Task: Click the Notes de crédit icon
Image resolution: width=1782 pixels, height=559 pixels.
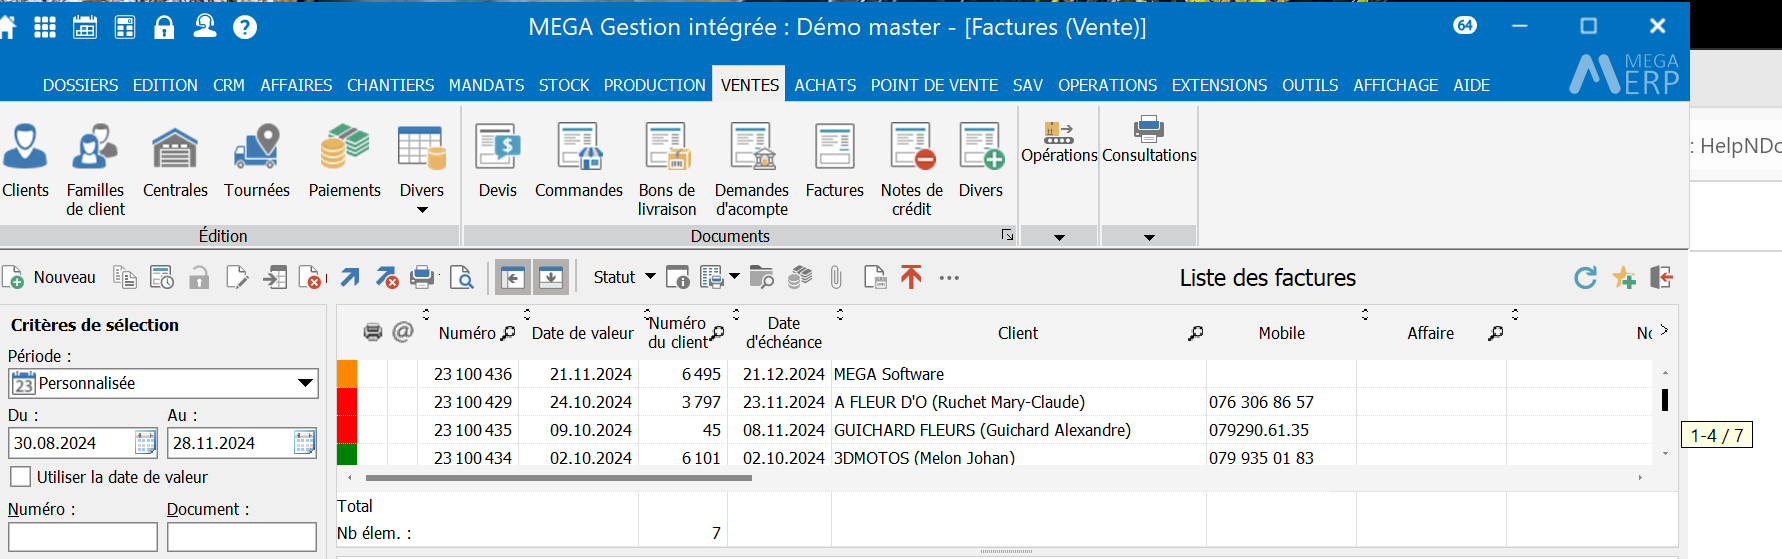Action: pos(911,168)
